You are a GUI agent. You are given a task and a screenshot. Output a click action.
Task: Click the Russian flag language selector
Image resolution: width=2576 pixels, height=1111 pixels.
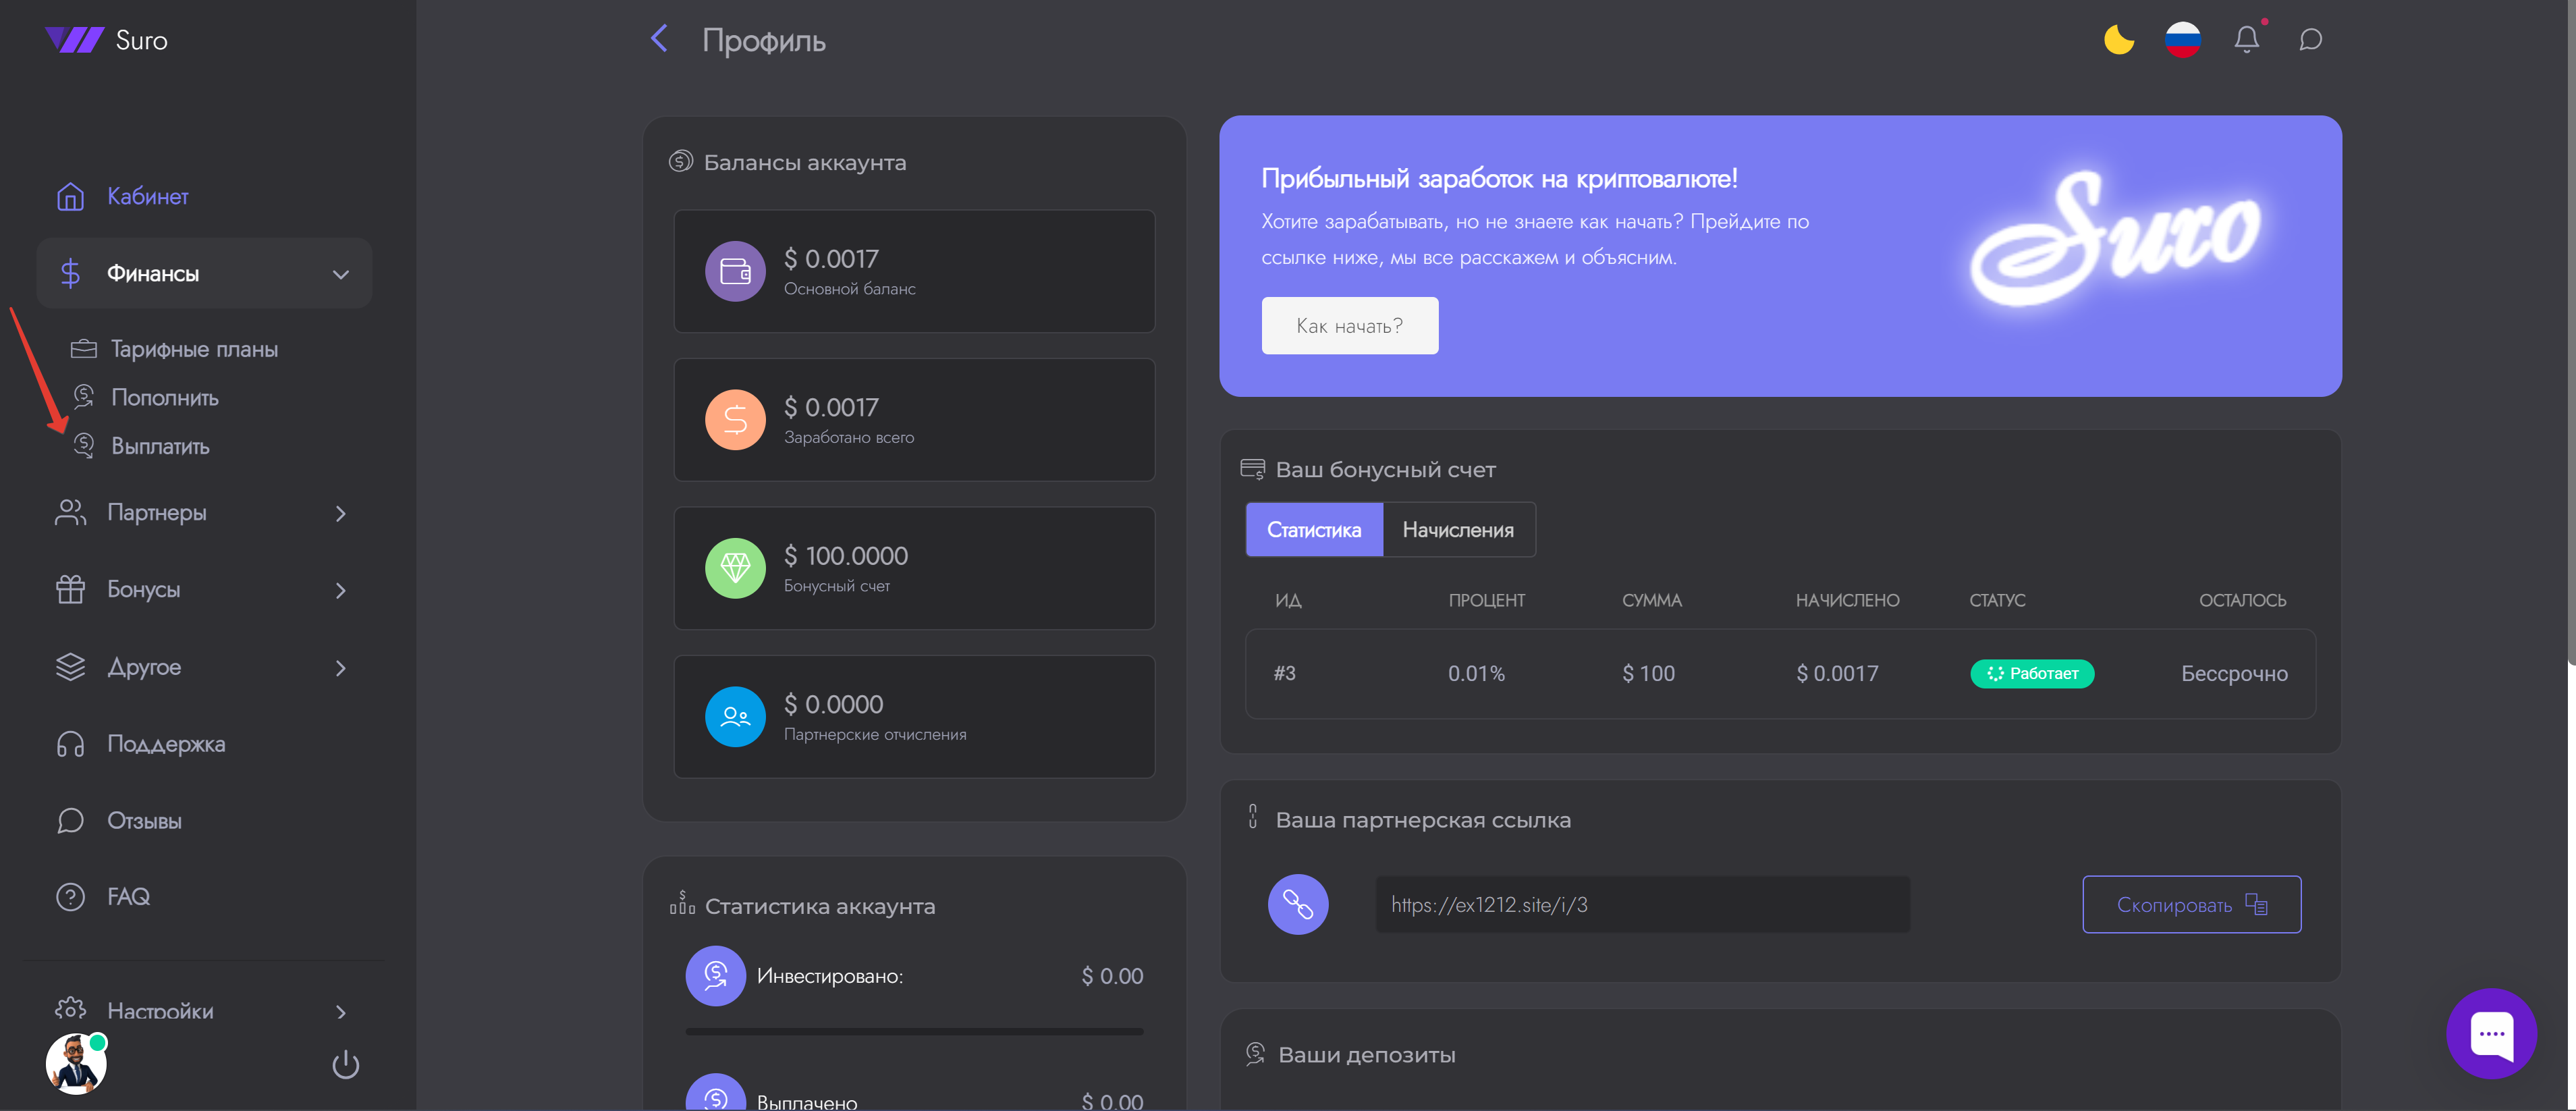tap(2182, 39)
